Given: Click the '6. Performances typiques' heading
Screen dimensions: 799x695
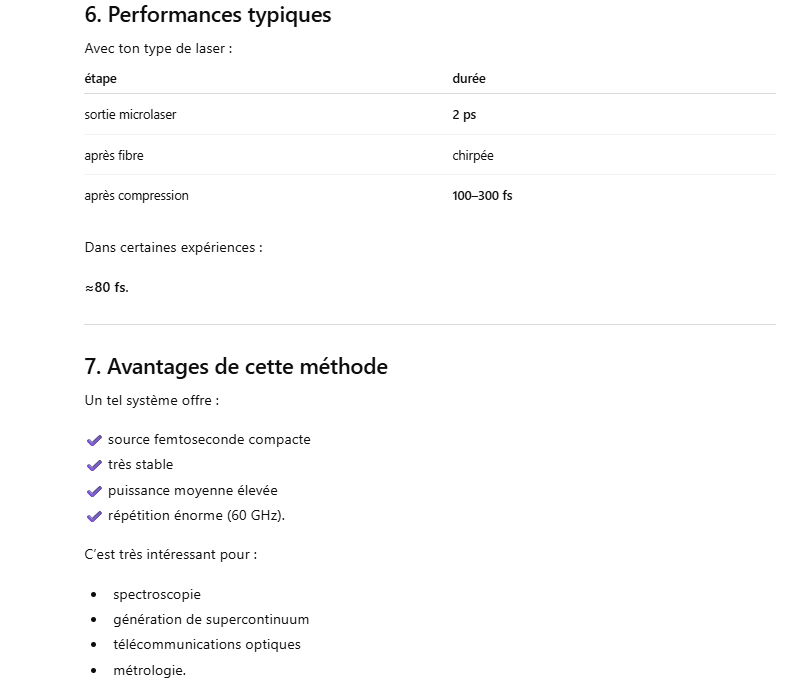Looking at the screenshot, I should point(208,15).
